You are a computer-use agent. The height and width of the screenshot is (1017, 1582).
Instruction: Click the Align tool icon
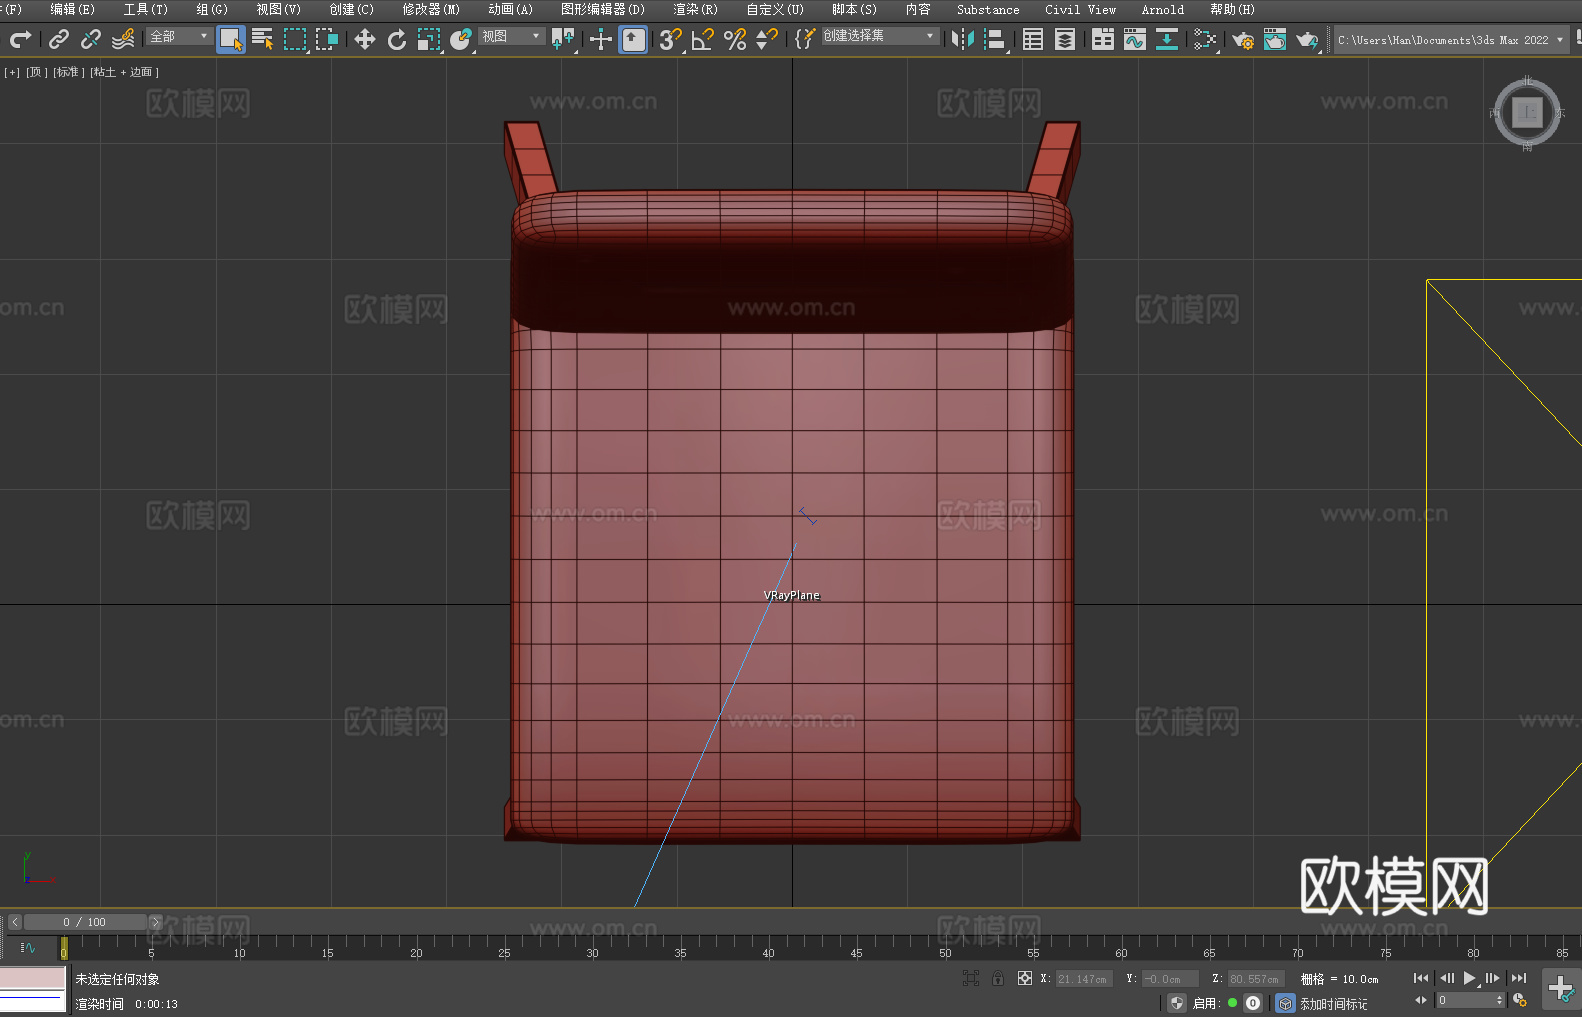click(x=995, y=39)
